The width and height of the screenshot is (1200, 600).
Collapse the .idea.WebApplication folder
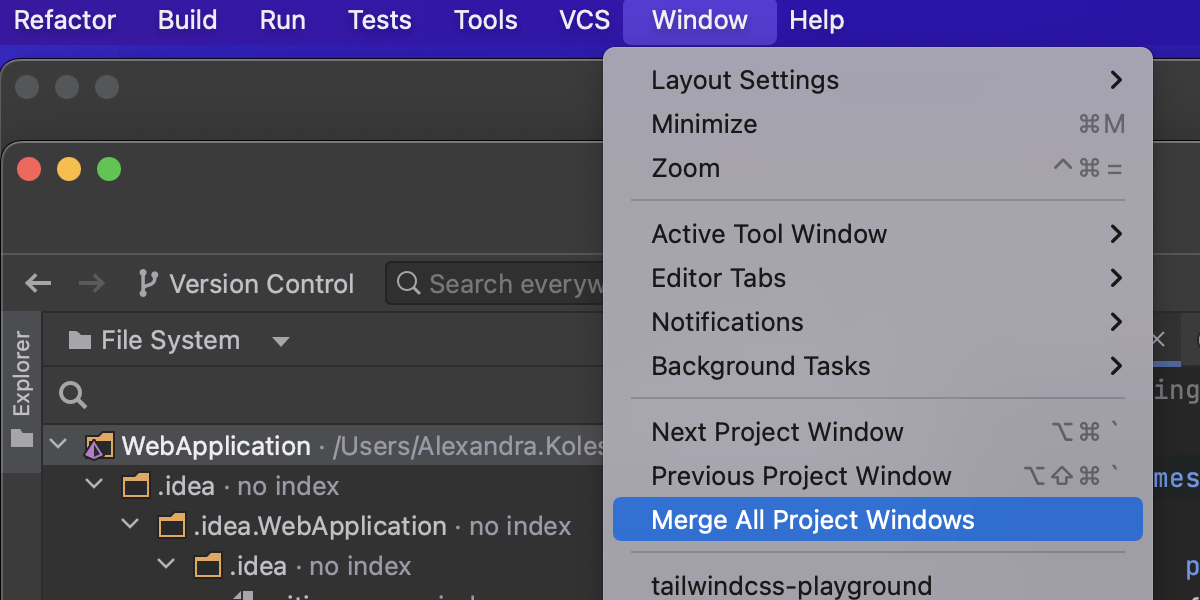coord(131,526)
